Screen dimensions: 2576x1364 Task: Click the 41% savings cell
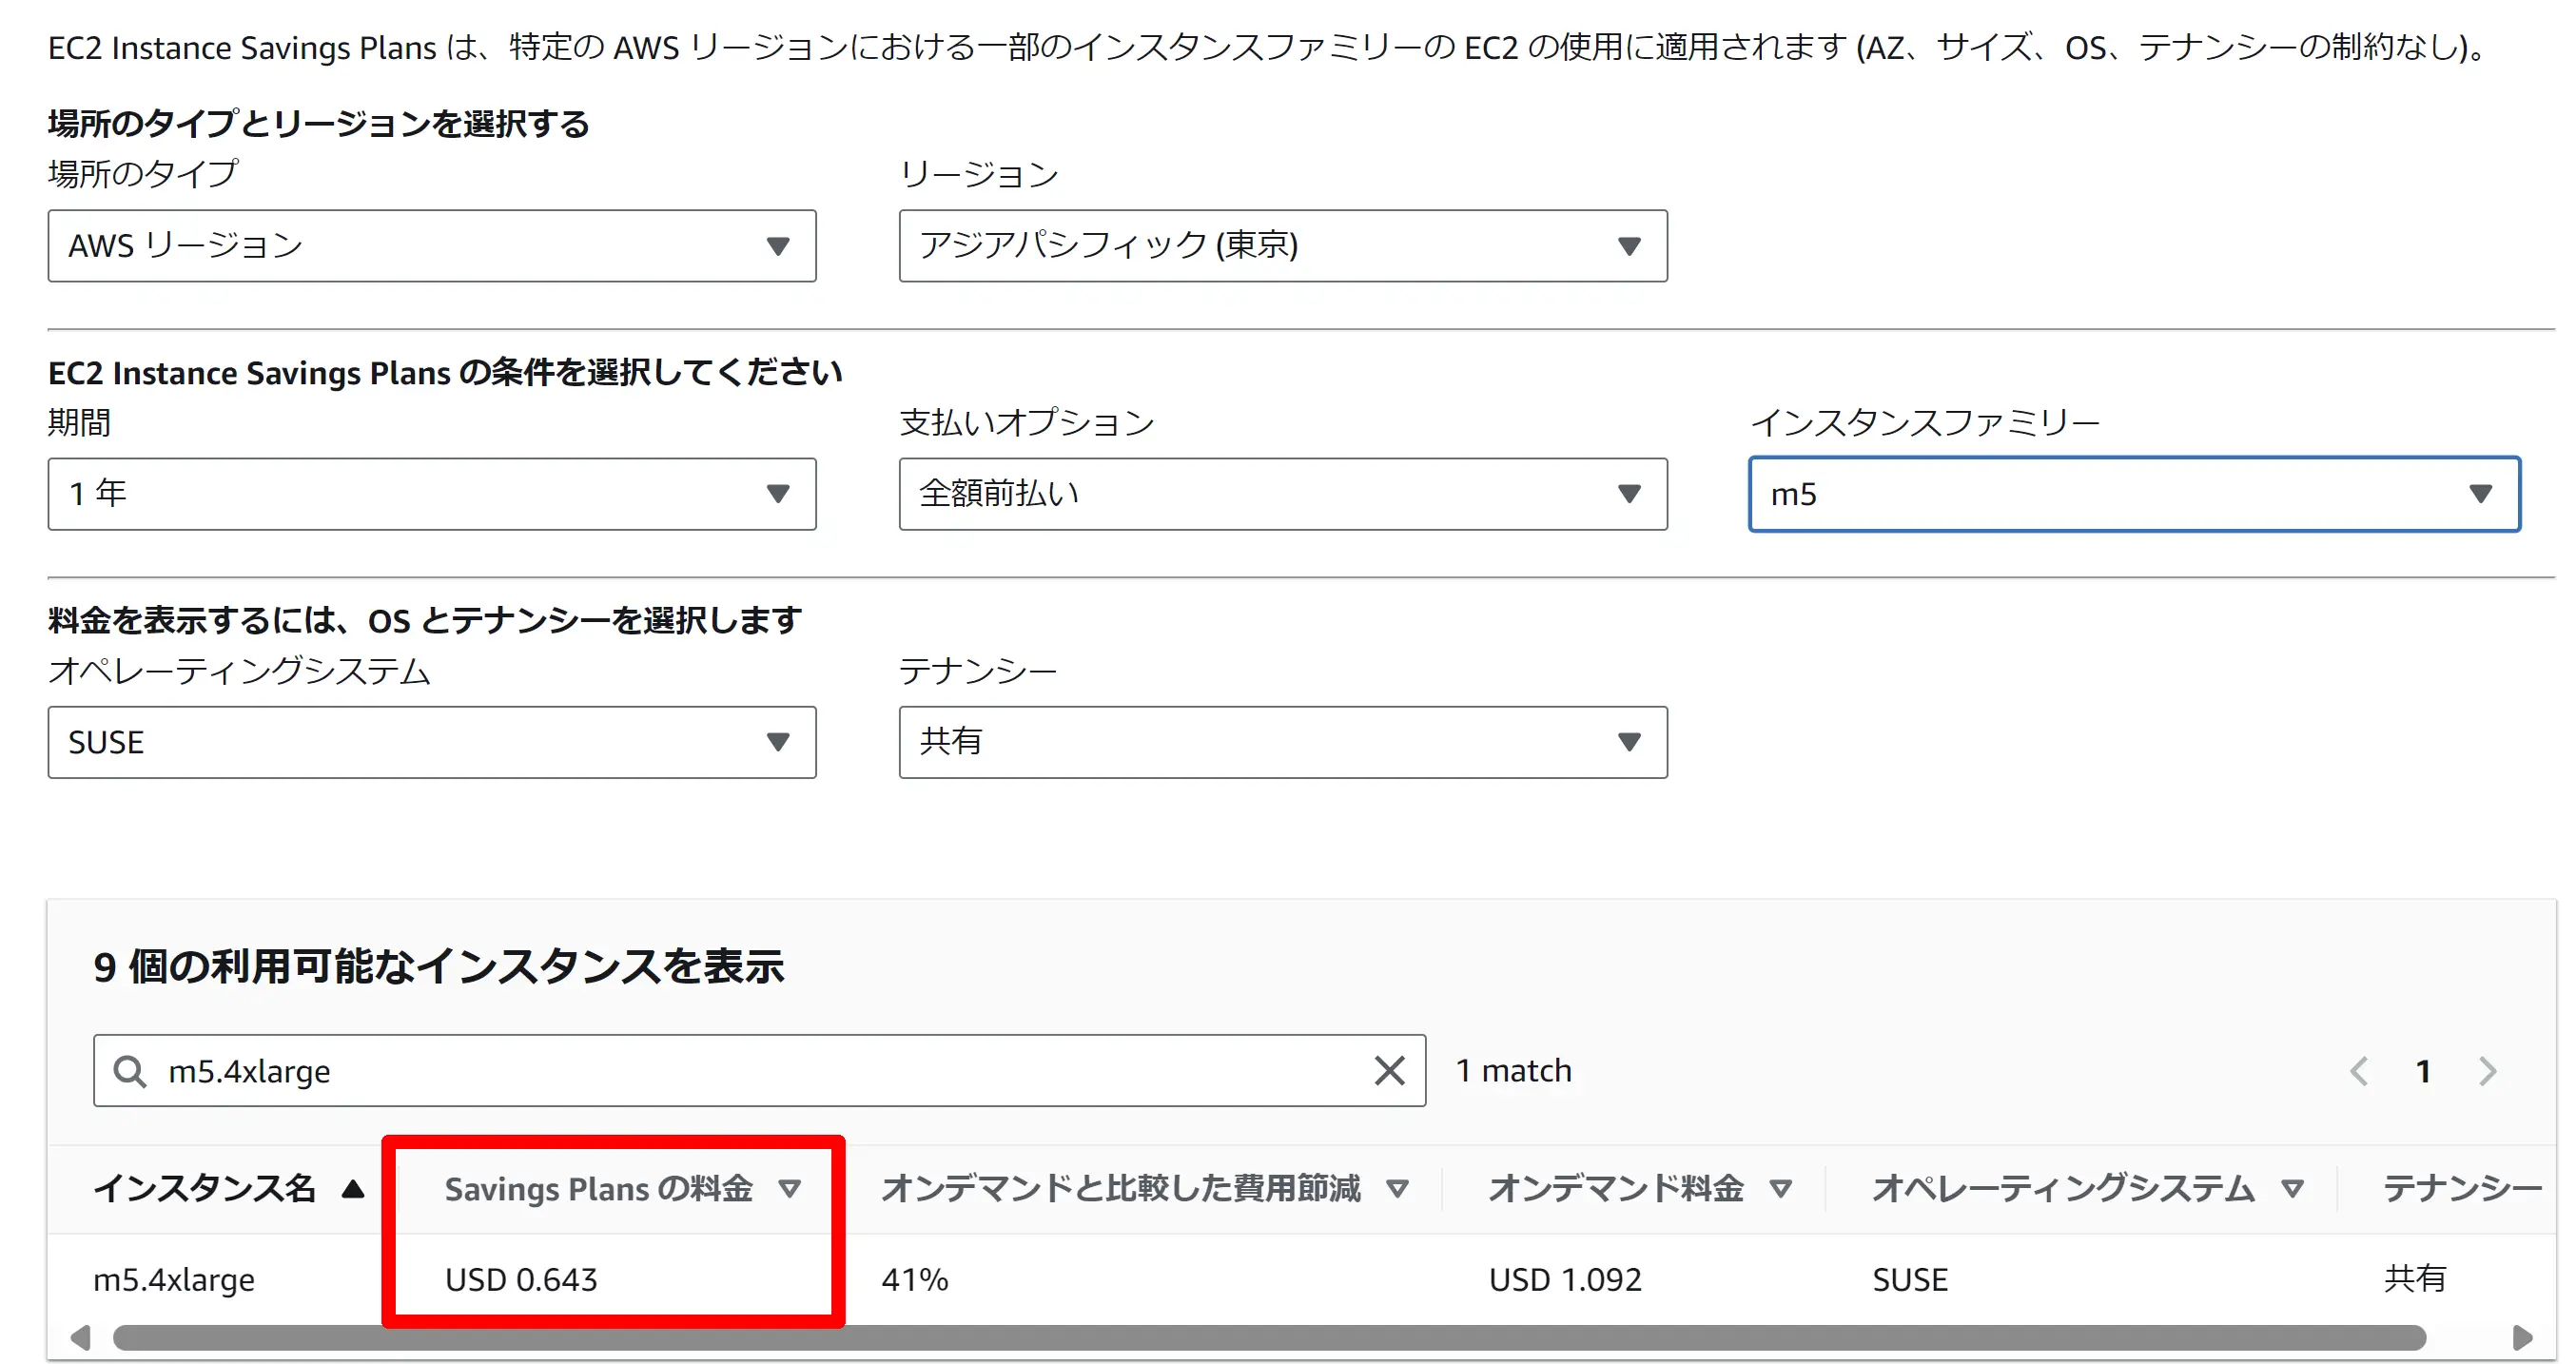coord(914,1279)
